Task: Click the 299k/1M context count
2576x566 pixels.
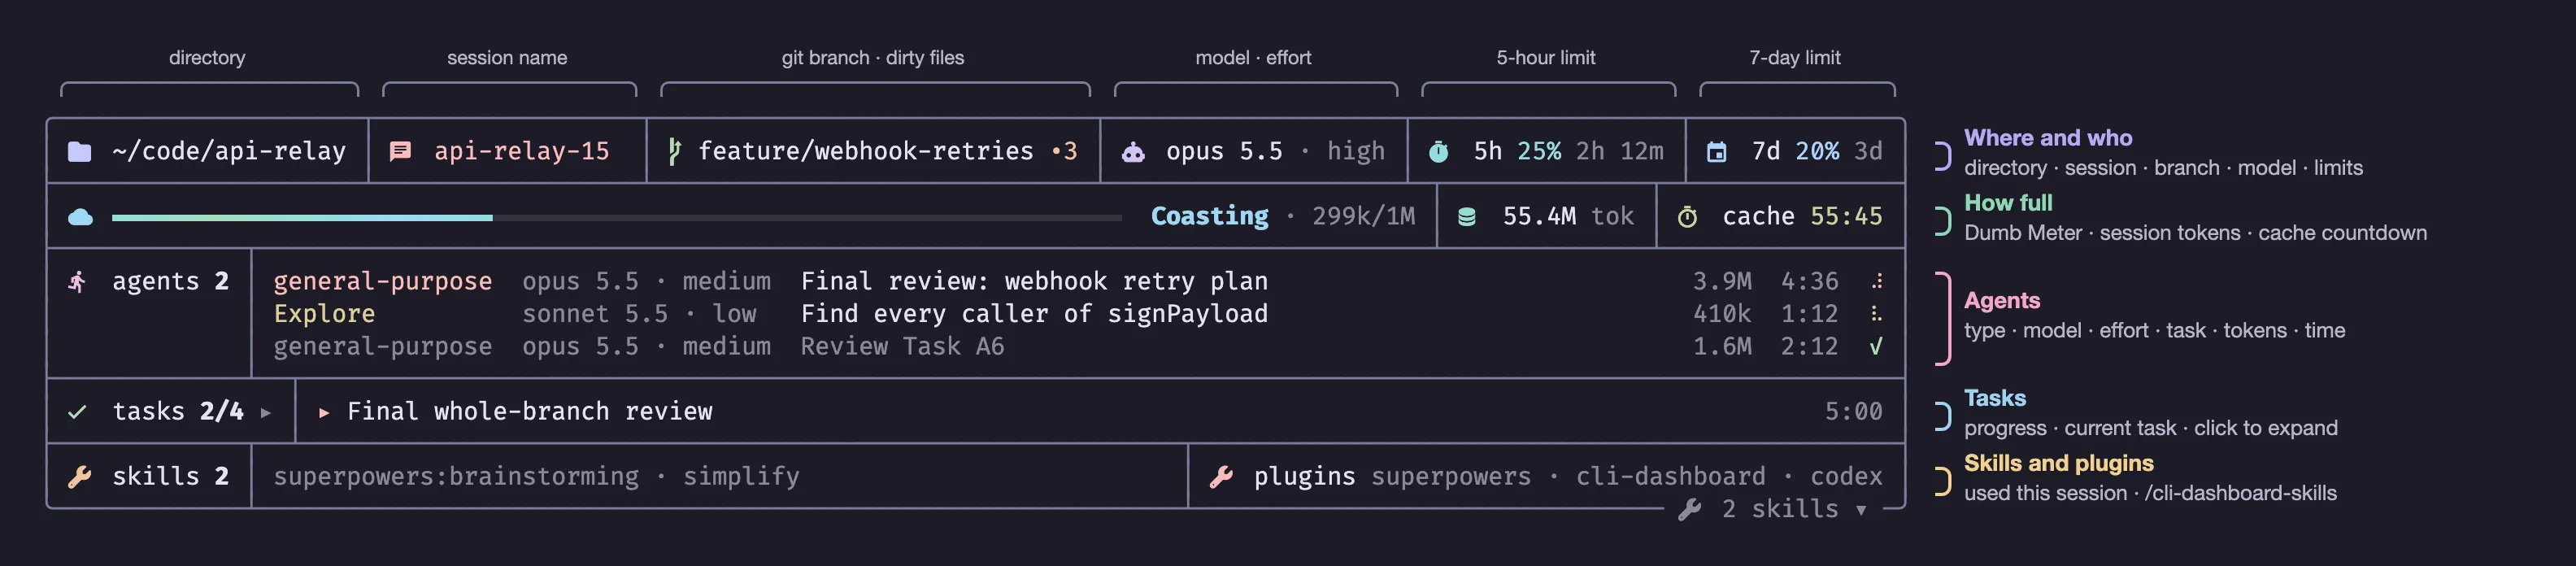Action: click(1363, 216)
